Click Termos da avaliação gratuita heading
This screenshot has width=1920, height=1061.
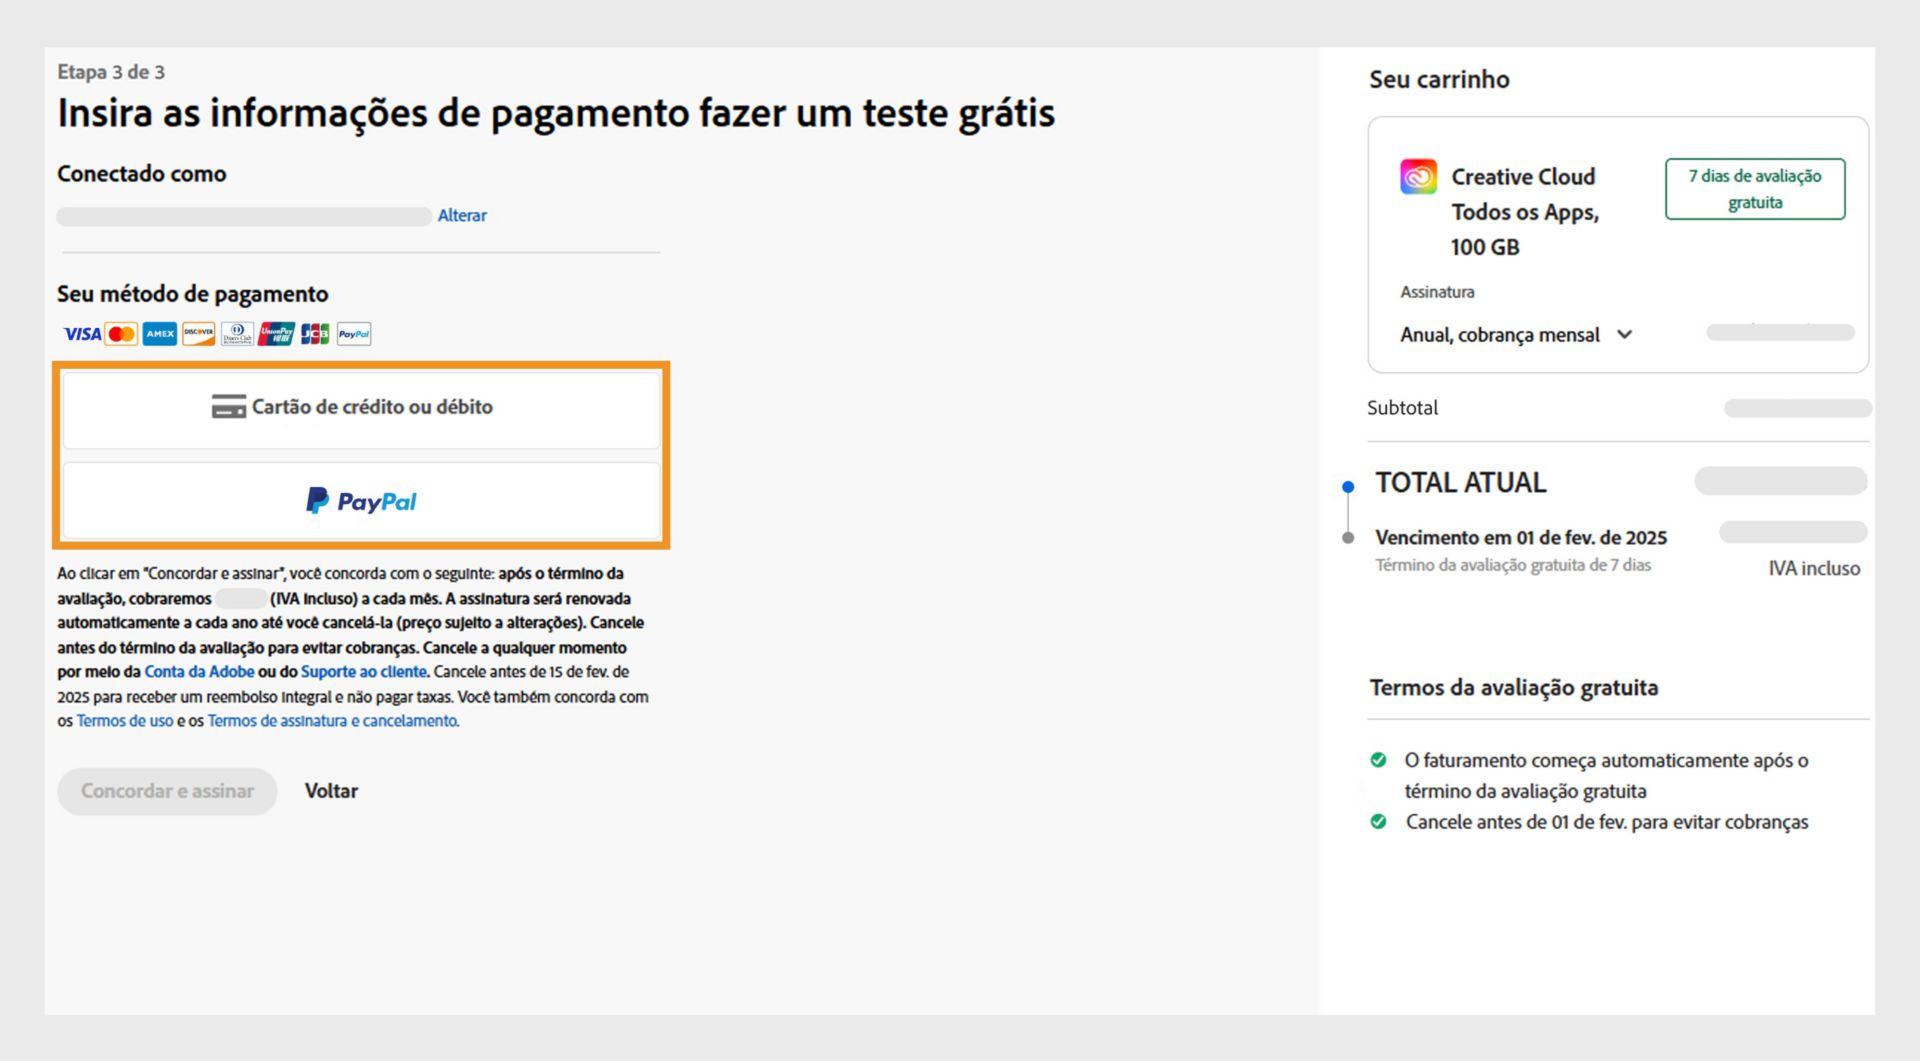pos(1513,688)
